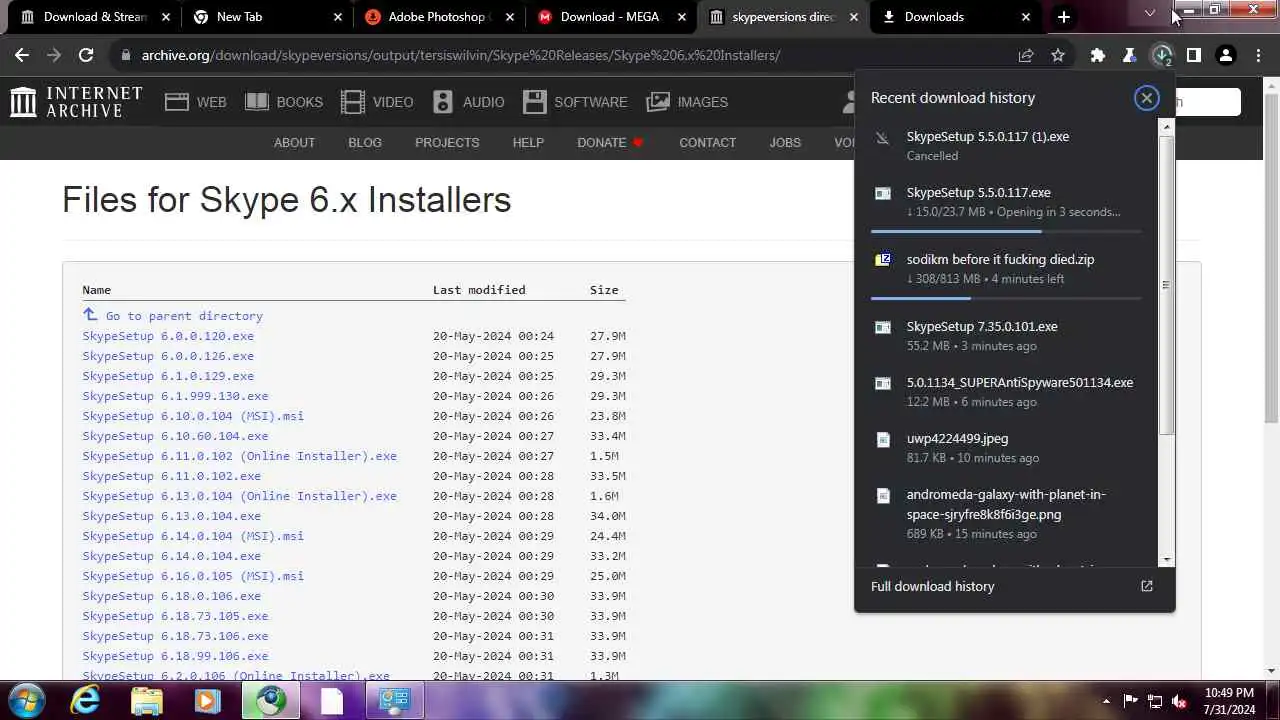The height and width of the screenshot is (720, 1280).
Task: Open the Chrome three-dot menu
Action: pos(1258,56)
